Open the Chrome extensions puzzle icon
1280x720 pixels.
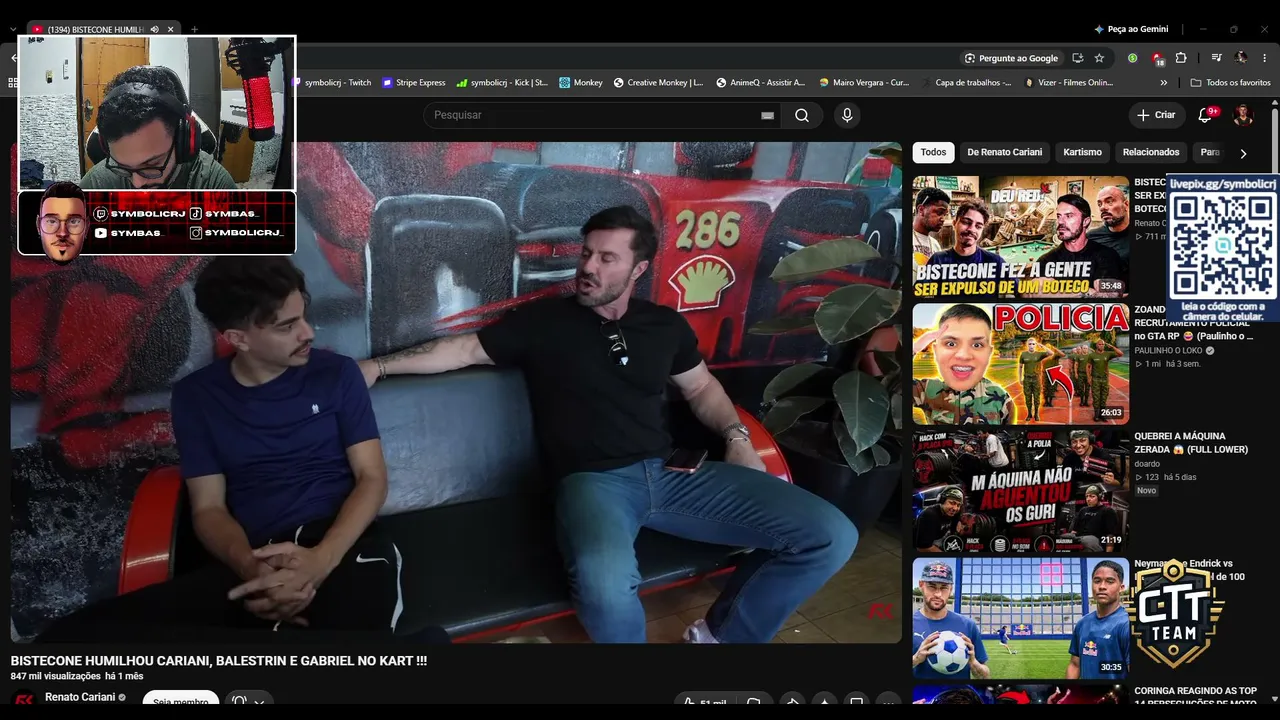[1181, 58]
